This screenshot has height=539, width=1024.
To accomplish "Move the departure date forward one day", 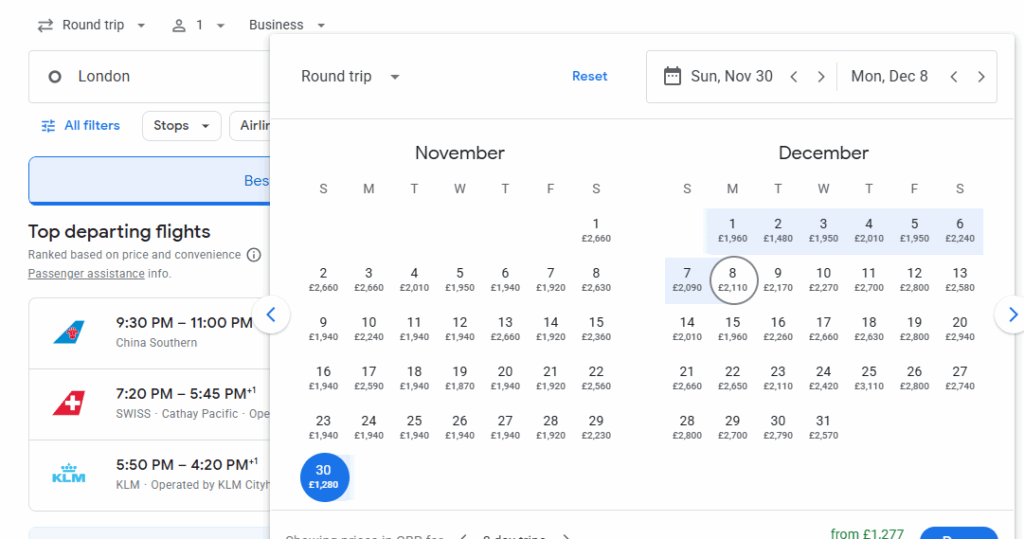I will coord(821,77).
